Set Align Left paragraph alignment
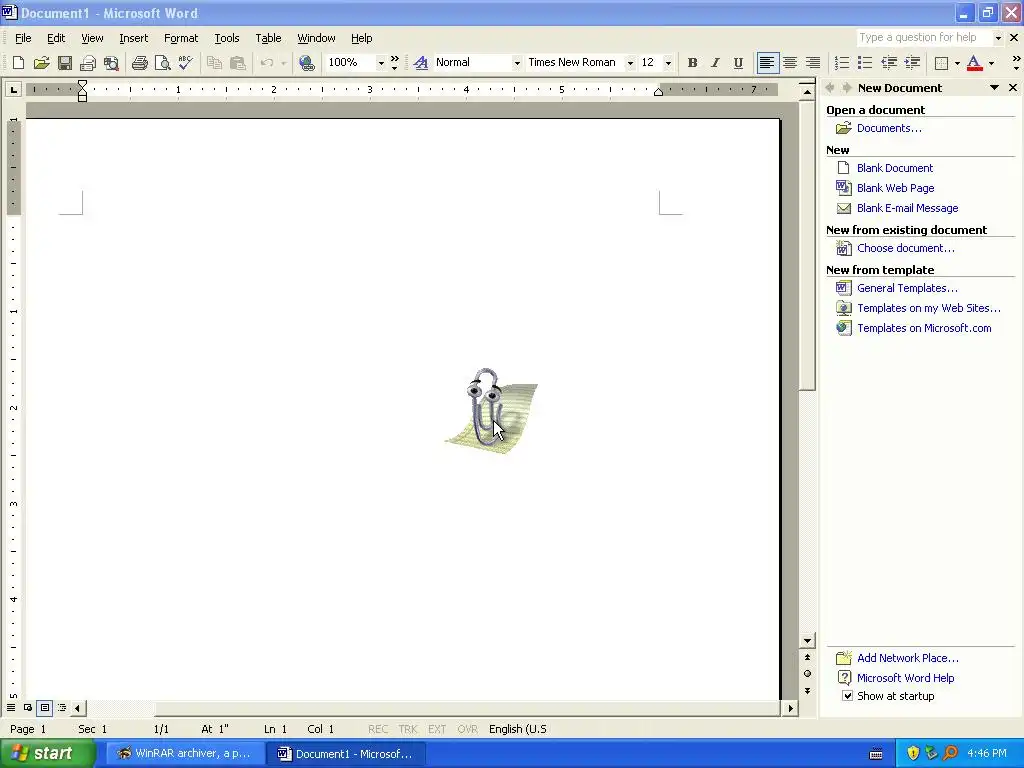 click(767, 63)
